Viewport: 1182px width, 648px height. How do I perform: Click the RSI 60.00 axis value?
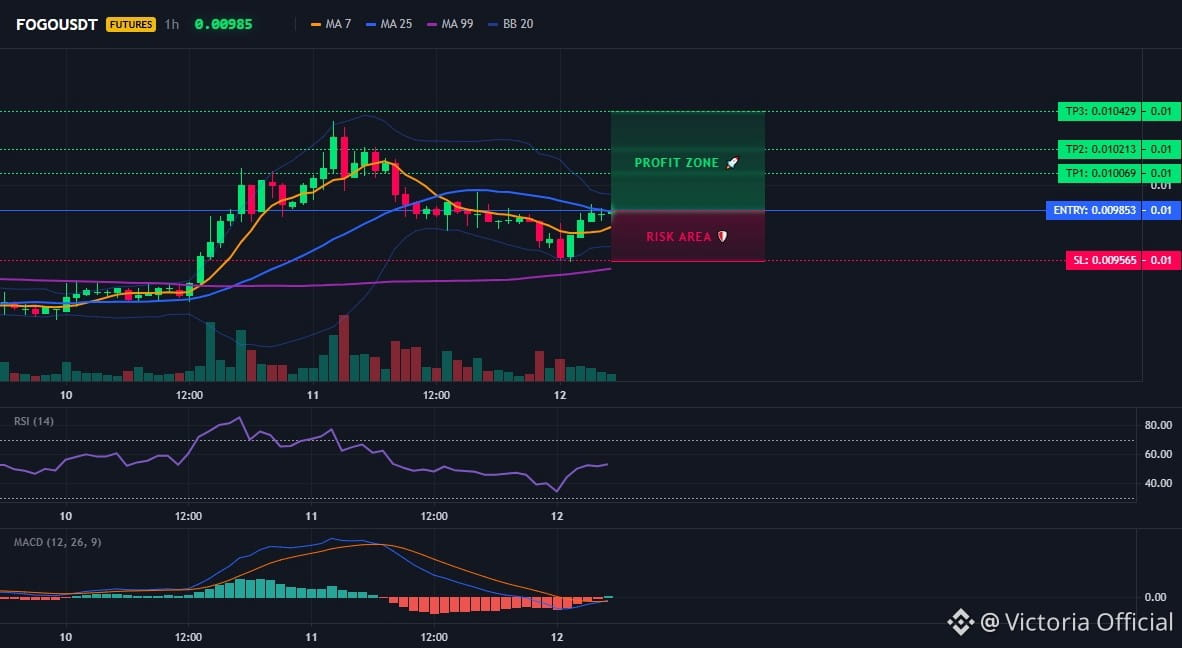coord(1158,454)
